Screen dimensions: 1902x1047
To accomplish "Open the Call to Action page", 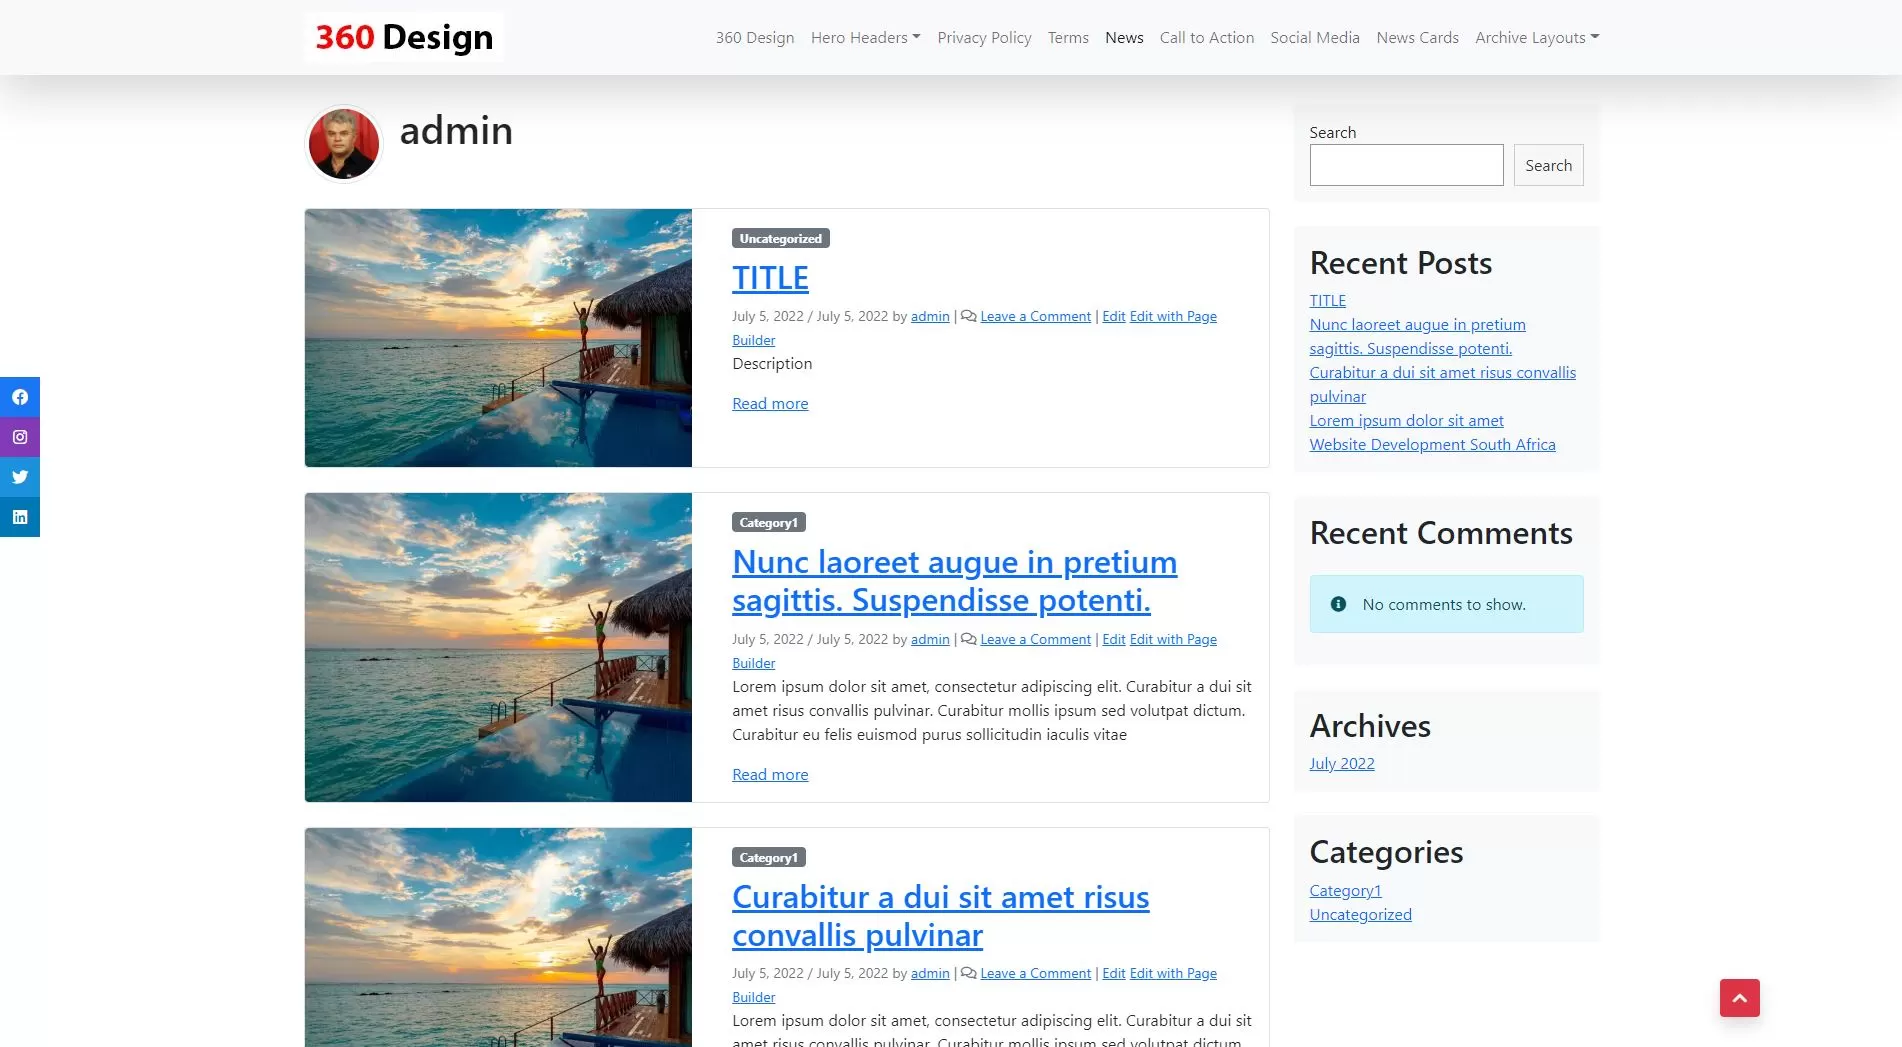I will click(x=1207, y=37).
